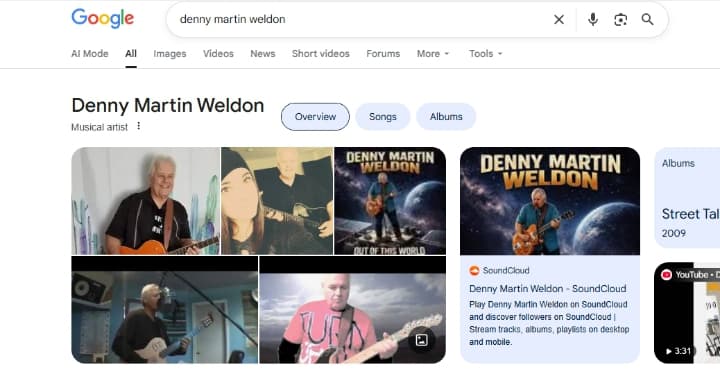Submit search with the magnifying glass icon
This screenshot has height=371, width=720.
point(647,19)
